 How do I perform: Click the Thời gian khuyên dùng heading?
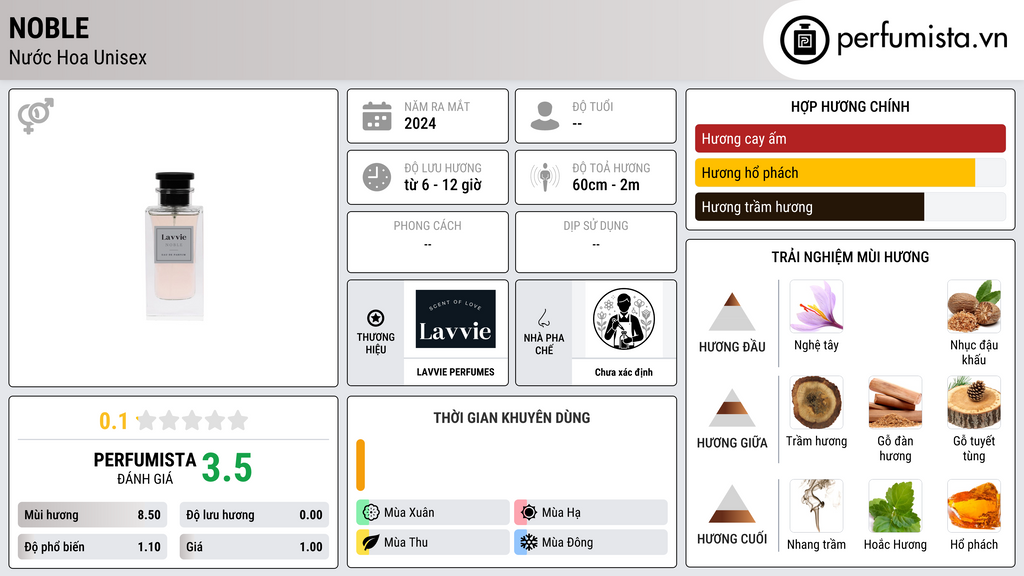512,417
